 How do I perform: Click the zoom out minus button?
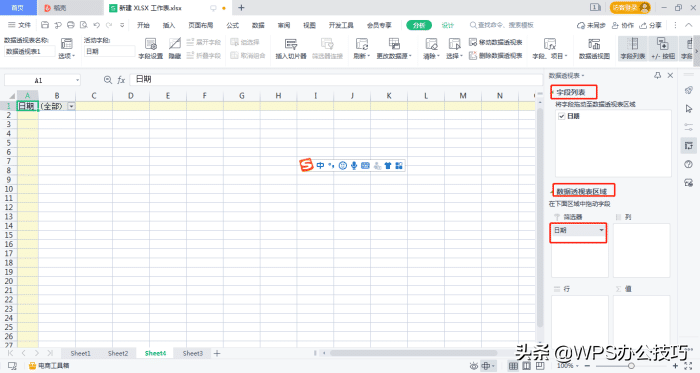click(x=587, y=366)
